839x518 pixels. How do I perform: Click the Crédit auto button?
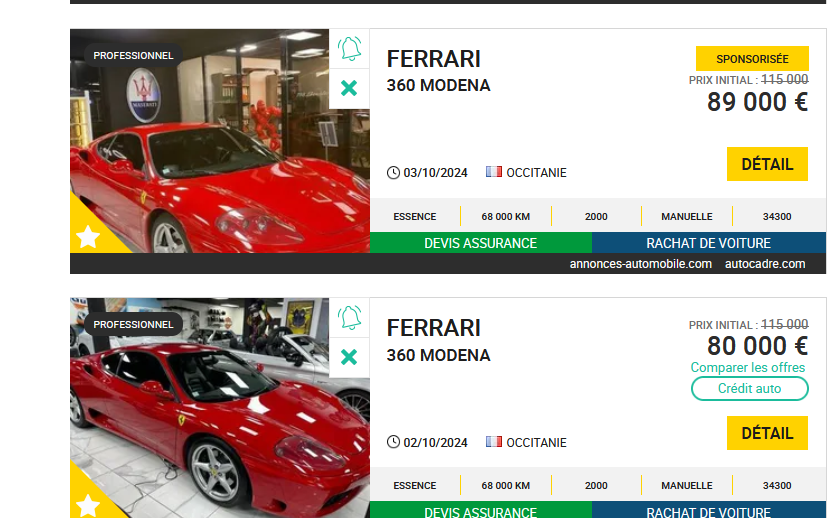[x=749, y=388]
